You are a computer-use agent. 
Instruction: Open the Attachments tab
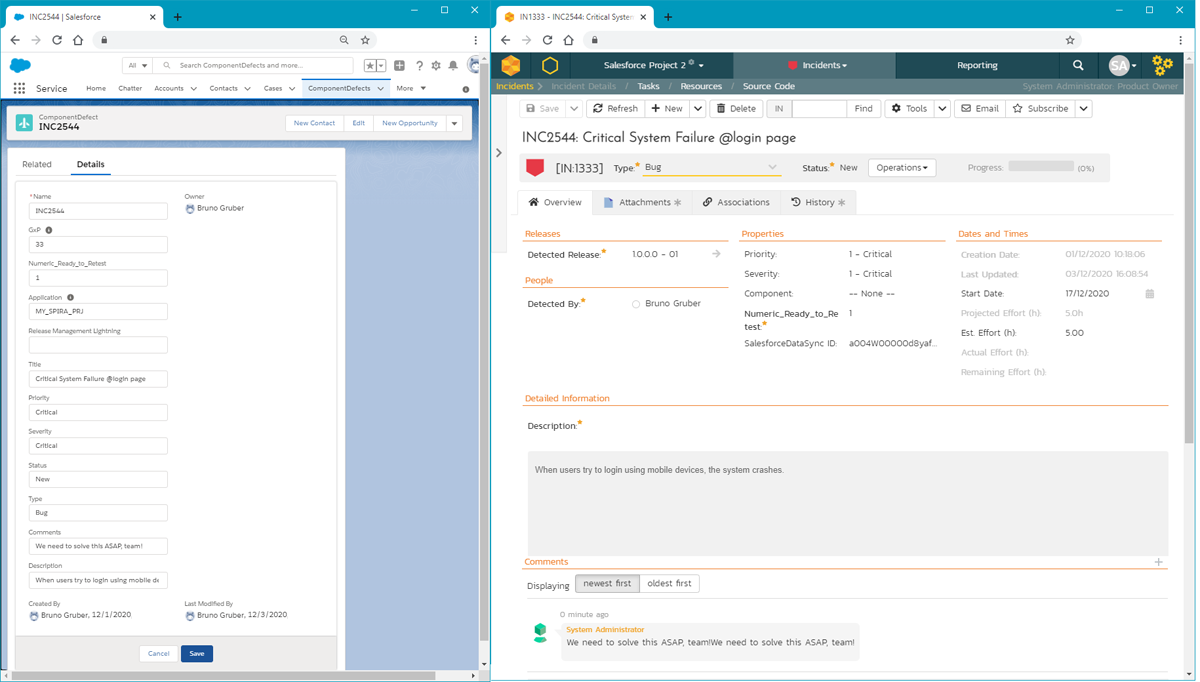coord(643,203)
